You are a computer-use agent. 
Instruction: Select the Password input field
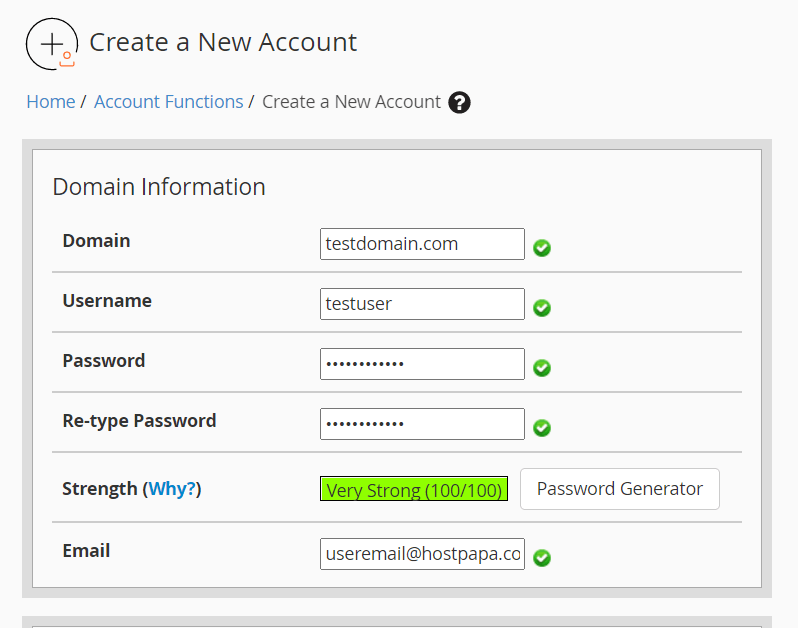pyautogui.click(x=422, y=364)
